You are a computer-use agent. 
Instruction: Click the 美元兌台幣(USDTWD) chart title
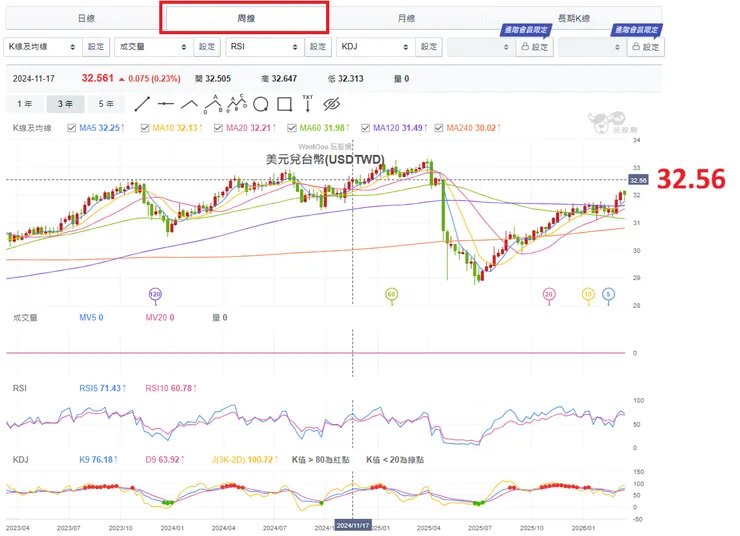pos(325,159)
